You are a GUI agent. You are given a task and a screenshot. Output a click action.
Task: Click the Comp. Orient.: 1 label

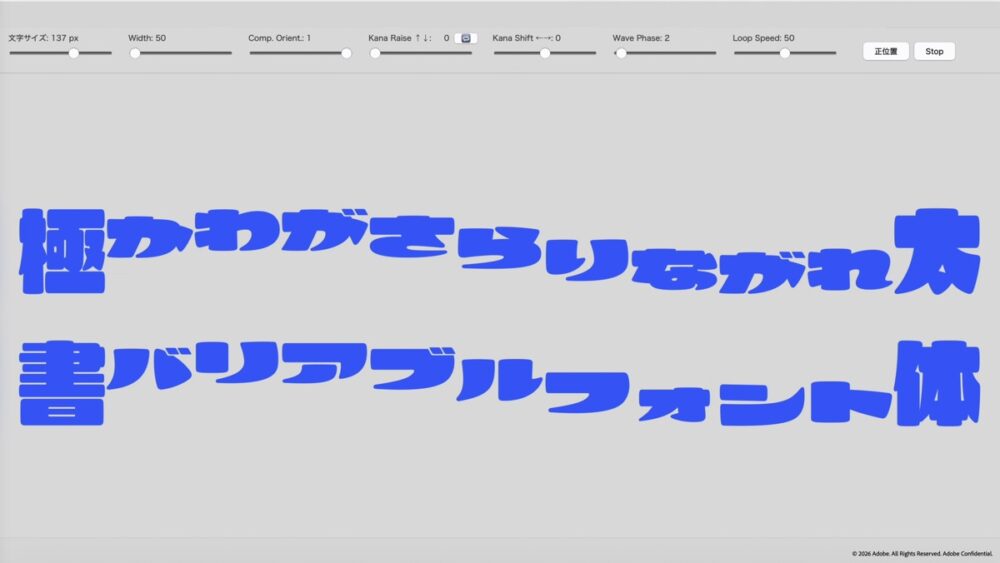(x=280, y=38)
